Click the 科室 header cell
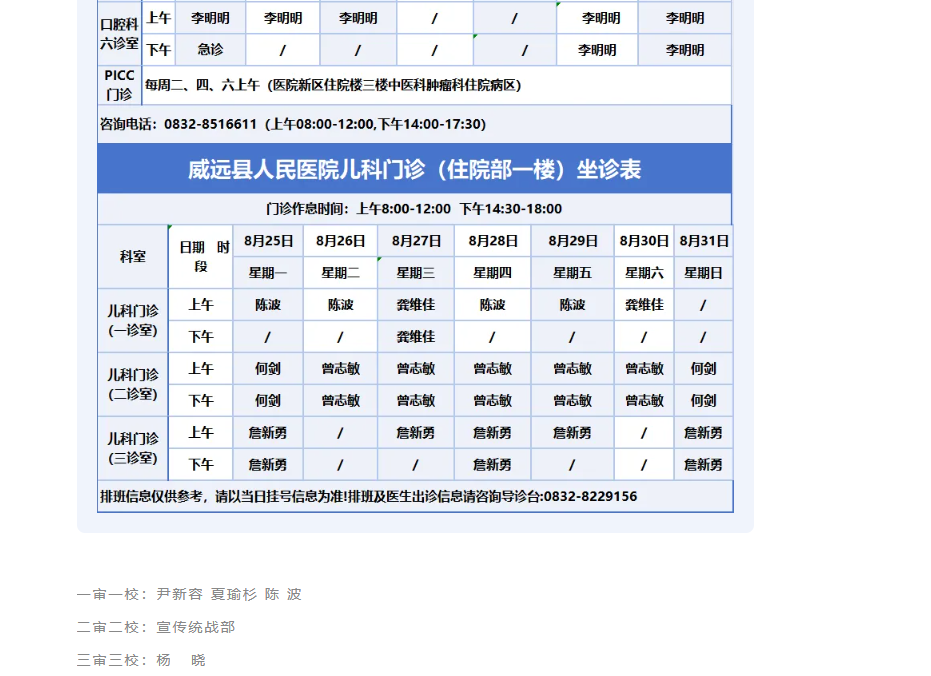The width and height of the screenshot is (931, 676). click(x=133, y=257)
